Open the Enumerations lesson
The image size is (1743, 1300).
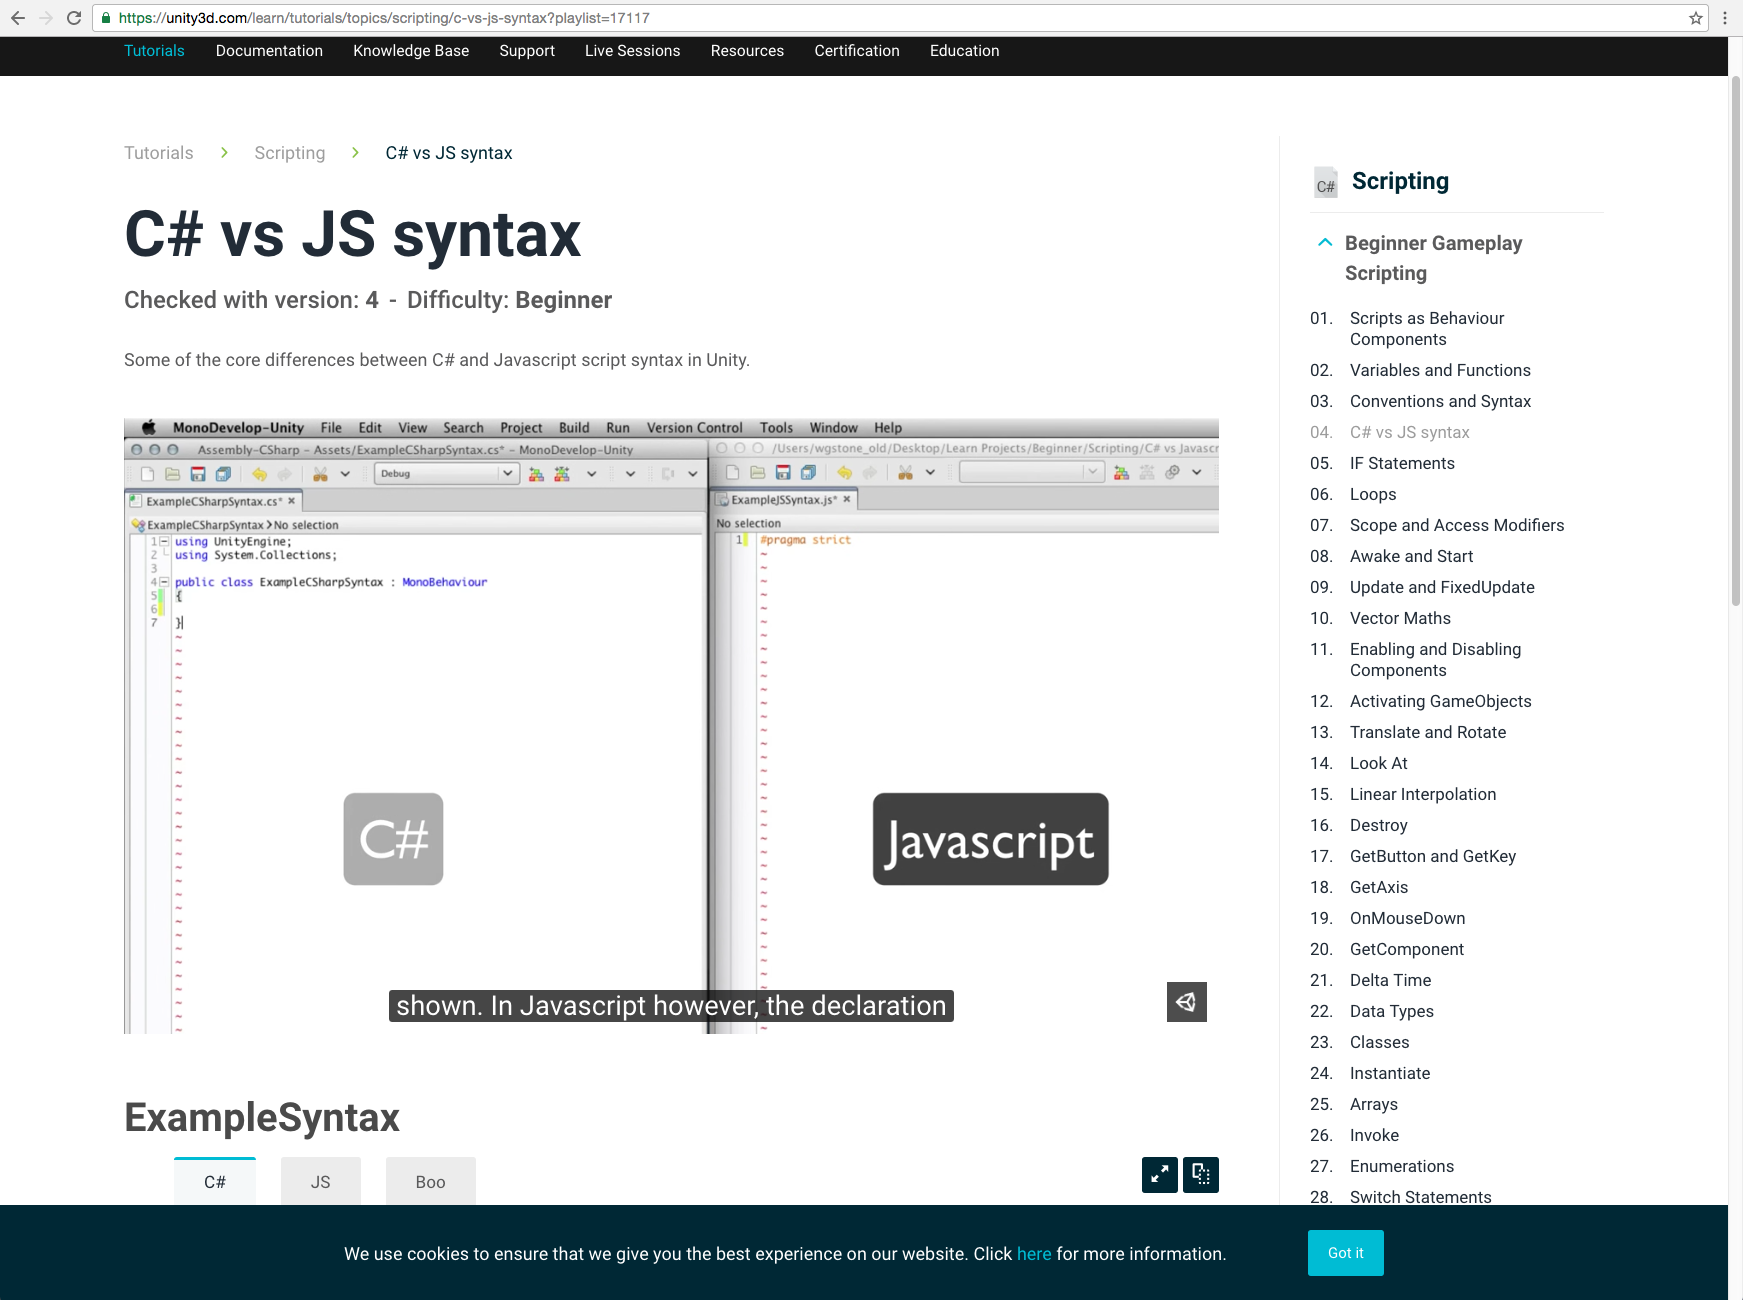point(1402,1166)
